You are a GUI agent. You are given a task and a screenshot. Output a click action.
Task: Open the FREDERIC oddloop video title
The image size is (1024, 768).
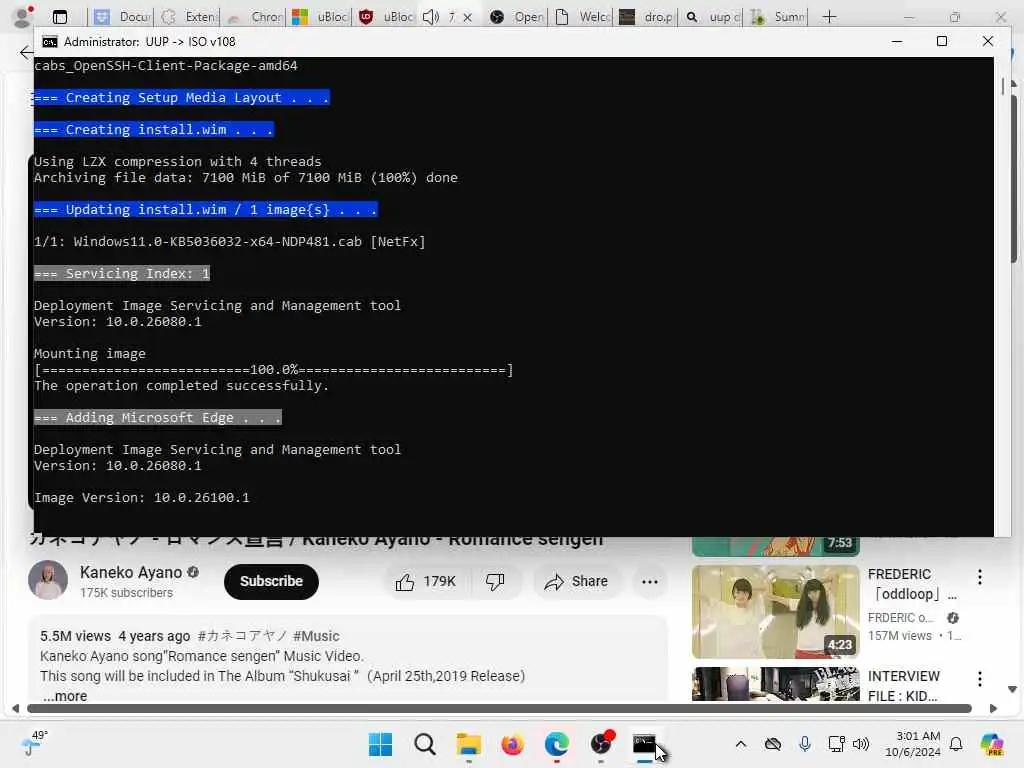coord(912,584)
